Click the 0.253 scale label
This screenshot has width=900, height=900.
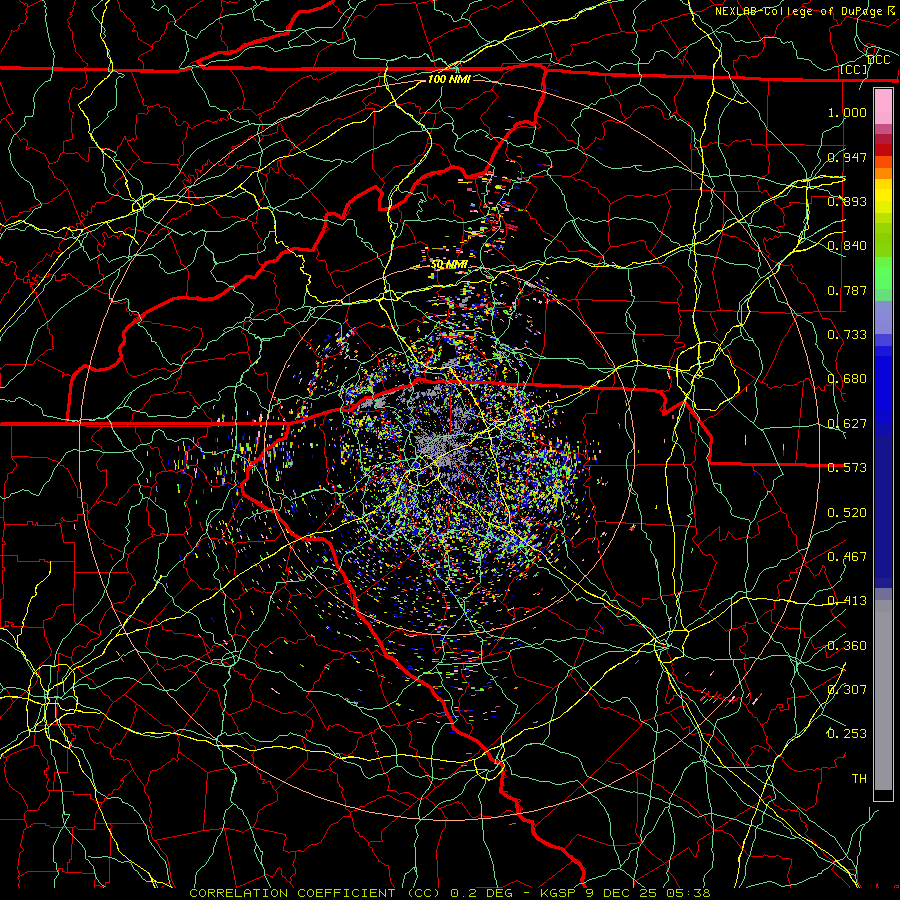point(847,734)
